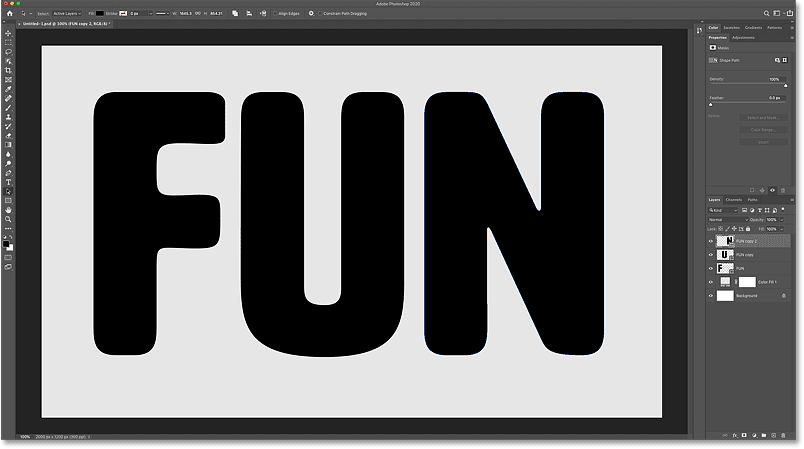Image resolution: width=804 pixels, height=449 pixels.
Task: Click the Home icon in the options bar
Action: pyautogui.click(x=8, y=14)
